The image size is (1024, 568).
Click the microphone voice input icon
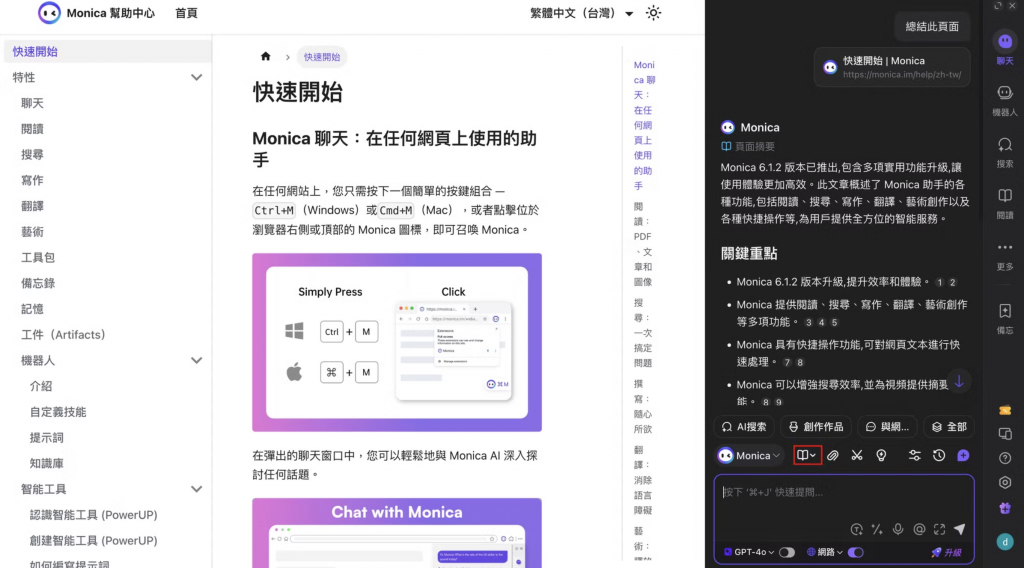coord(899,529)
